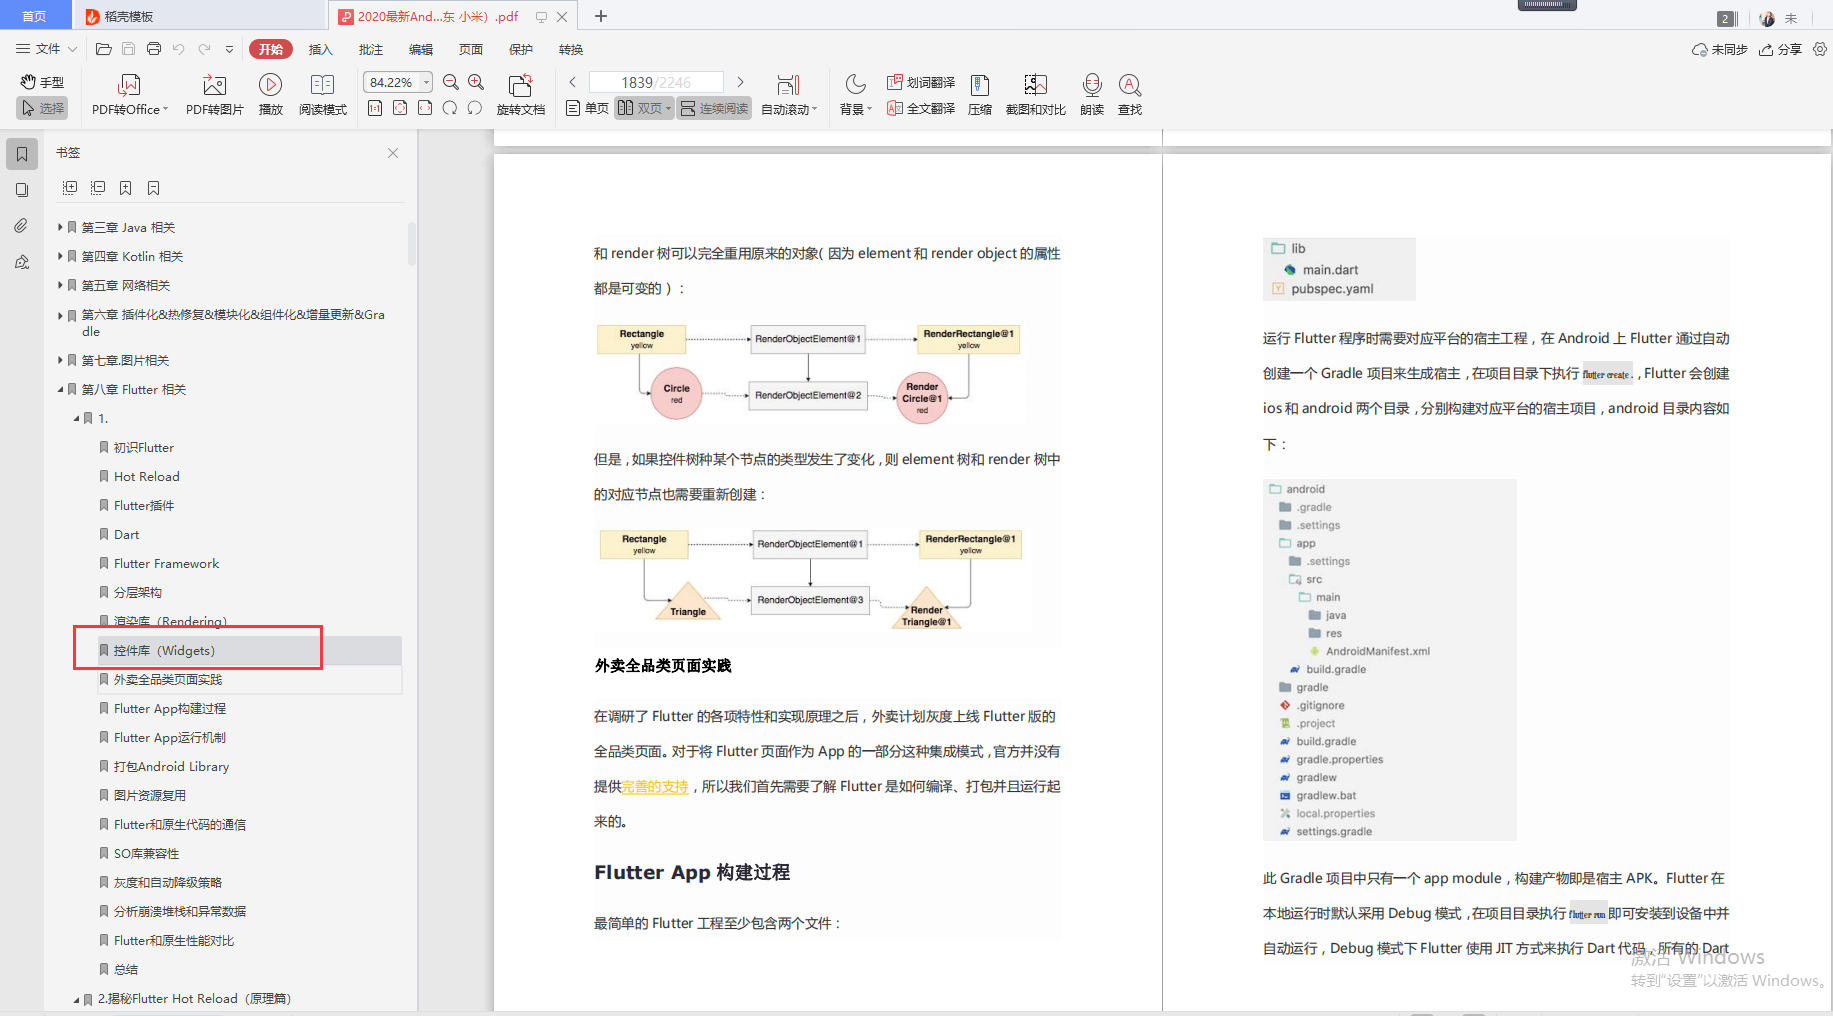This screenshot has width=1833, height=1016.
Task: Click the 完善的支持 hyperlink
Action: click(x=655, y=787)
